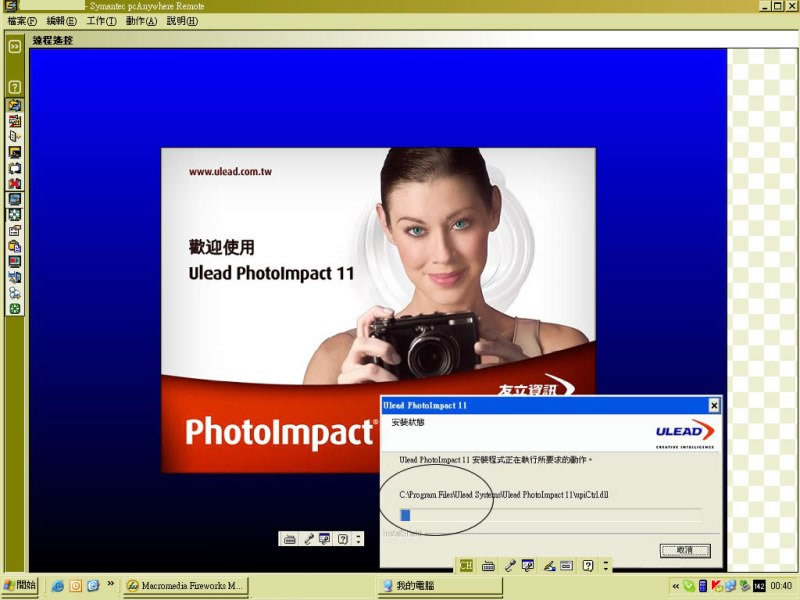Image resolution: width=800 pixels, height=600 pixels.
Task: Click the 遠程遙控 panel title
Action: [x=53, y=40]
